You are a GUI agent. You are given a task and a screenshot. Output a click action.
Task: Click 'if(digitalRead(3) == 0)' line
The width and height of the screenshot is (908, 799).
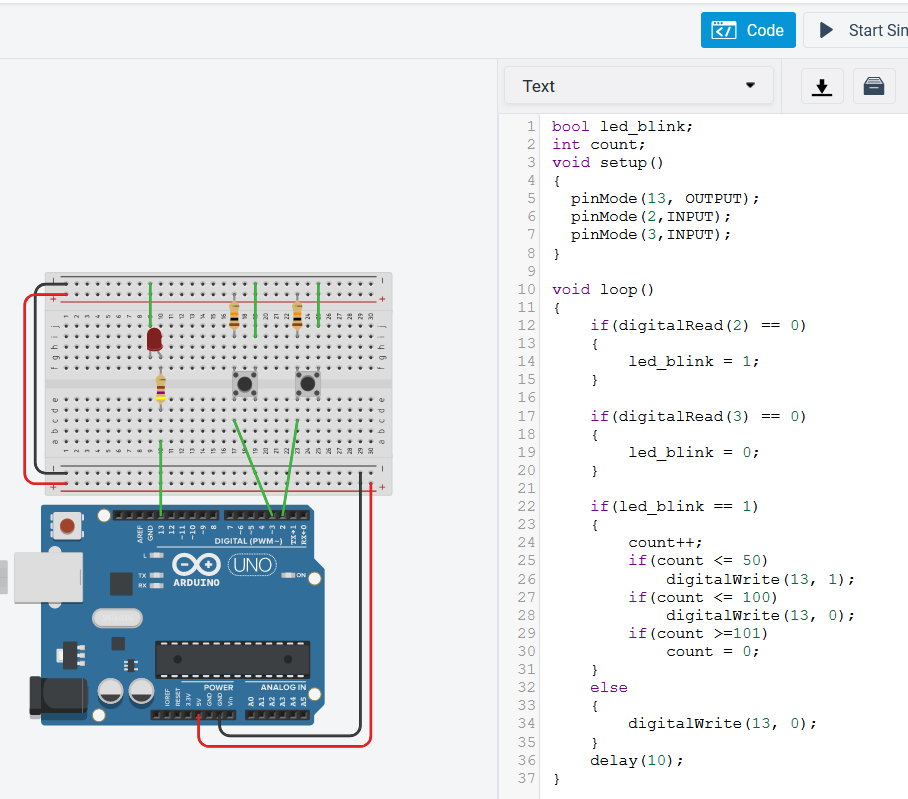point(698,416)
